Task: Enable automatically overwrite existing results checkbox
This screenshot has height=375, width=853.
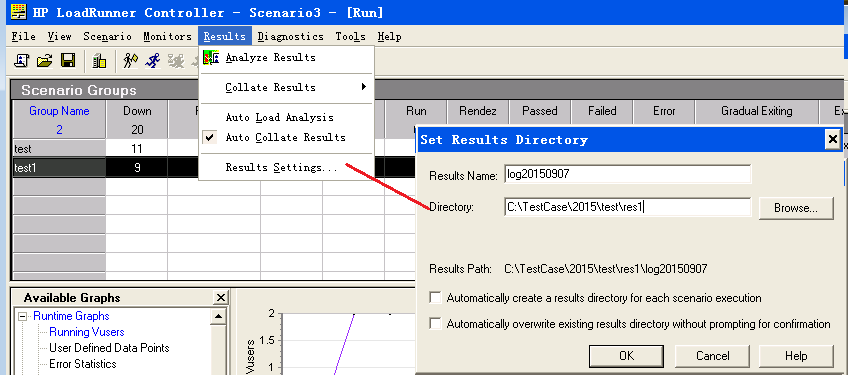Action: (435, 324)
